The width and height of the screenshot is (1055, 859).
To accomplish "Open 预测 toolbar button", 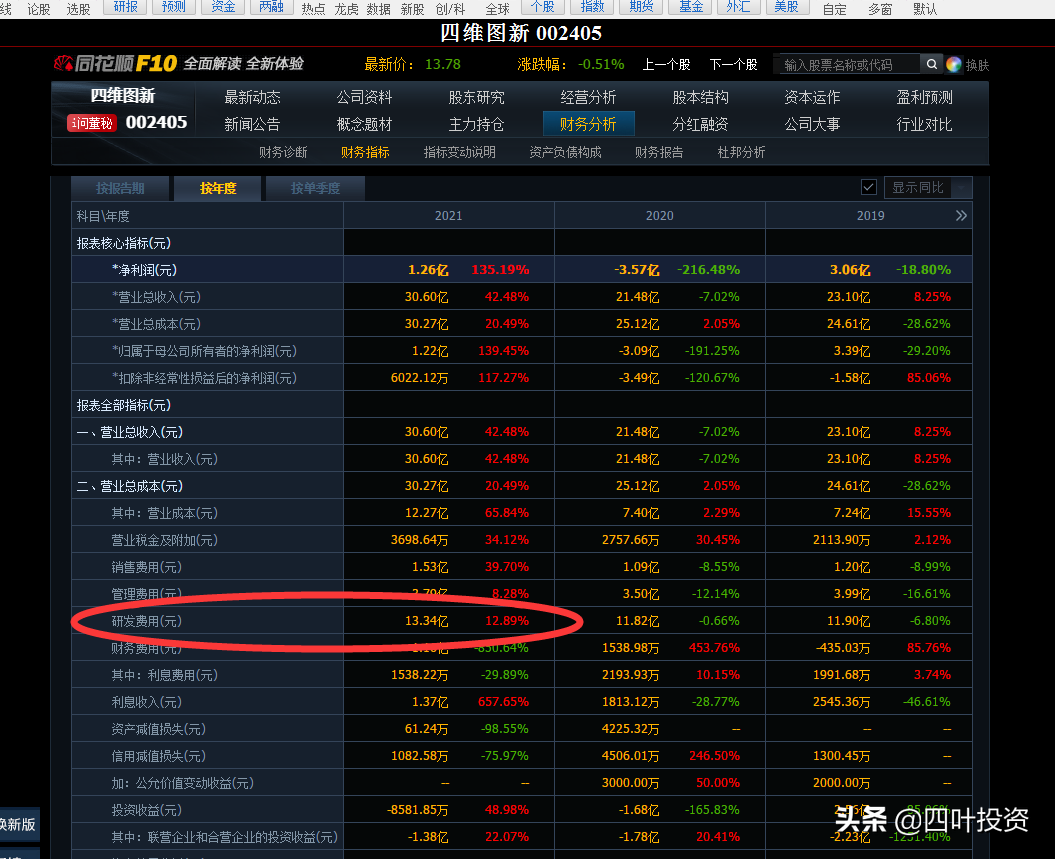I will coord(174,7).
